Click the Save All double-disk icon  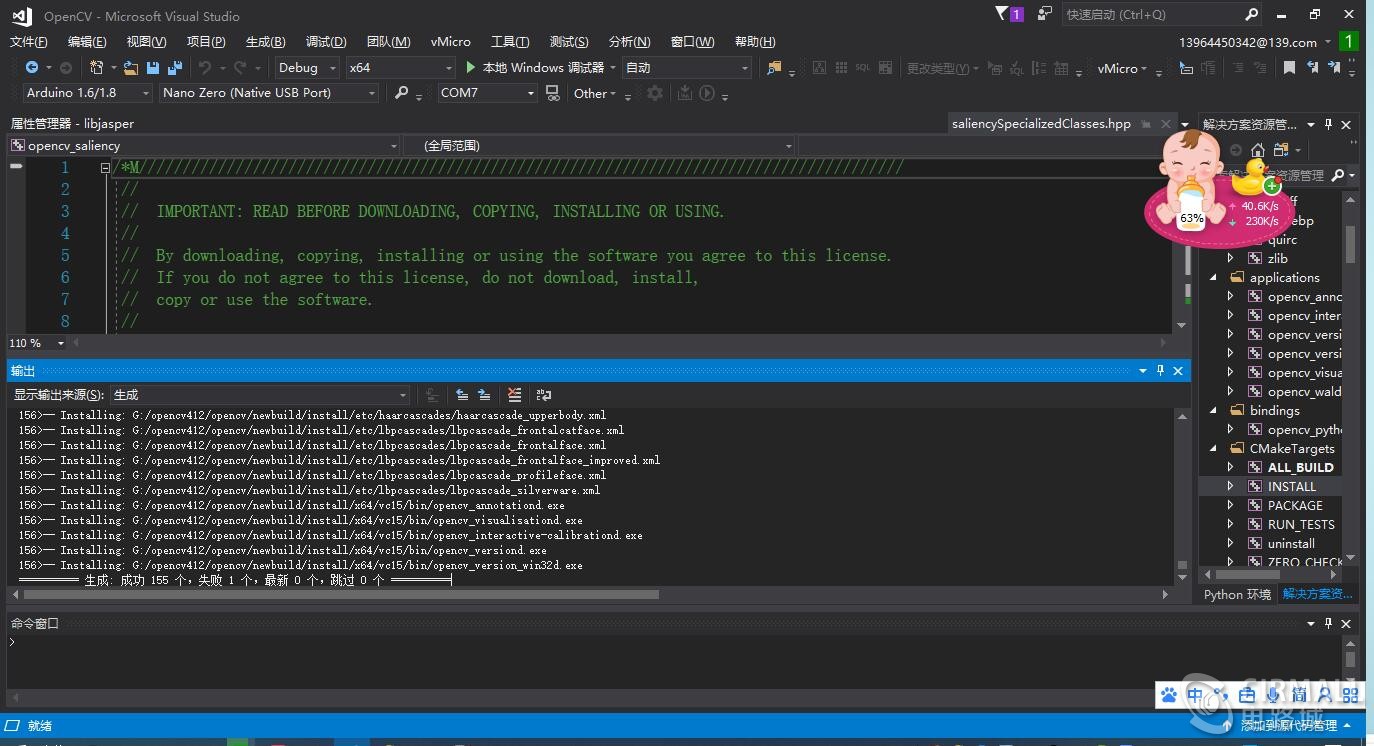(175, 68)
